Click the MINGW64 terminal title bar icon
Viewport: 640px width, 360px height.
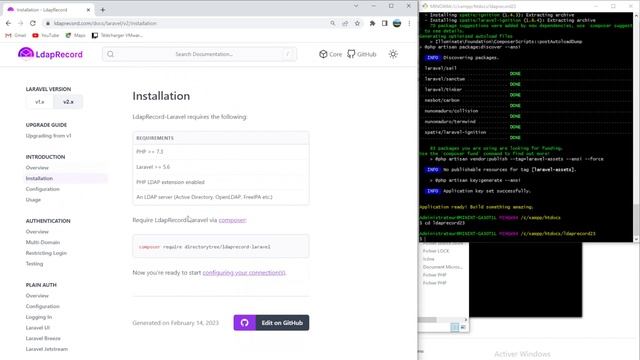coord(425,6)
